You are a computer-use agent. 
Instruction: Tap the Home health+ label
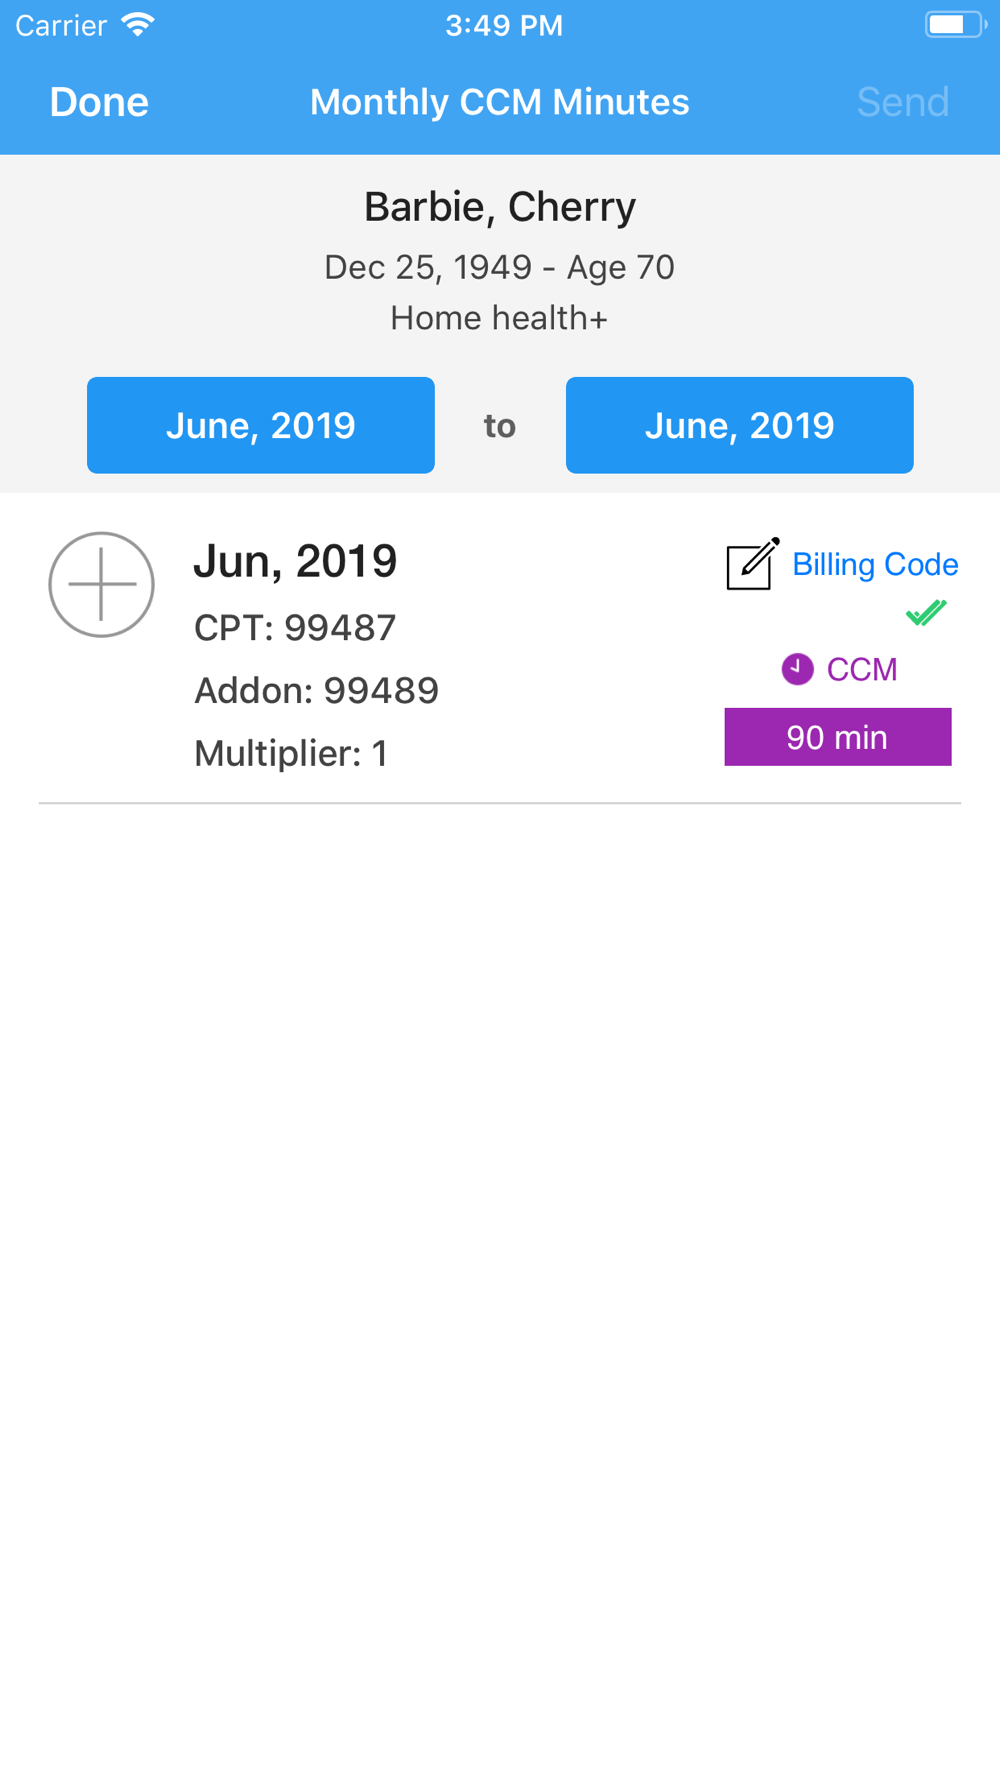click(499, 318)
